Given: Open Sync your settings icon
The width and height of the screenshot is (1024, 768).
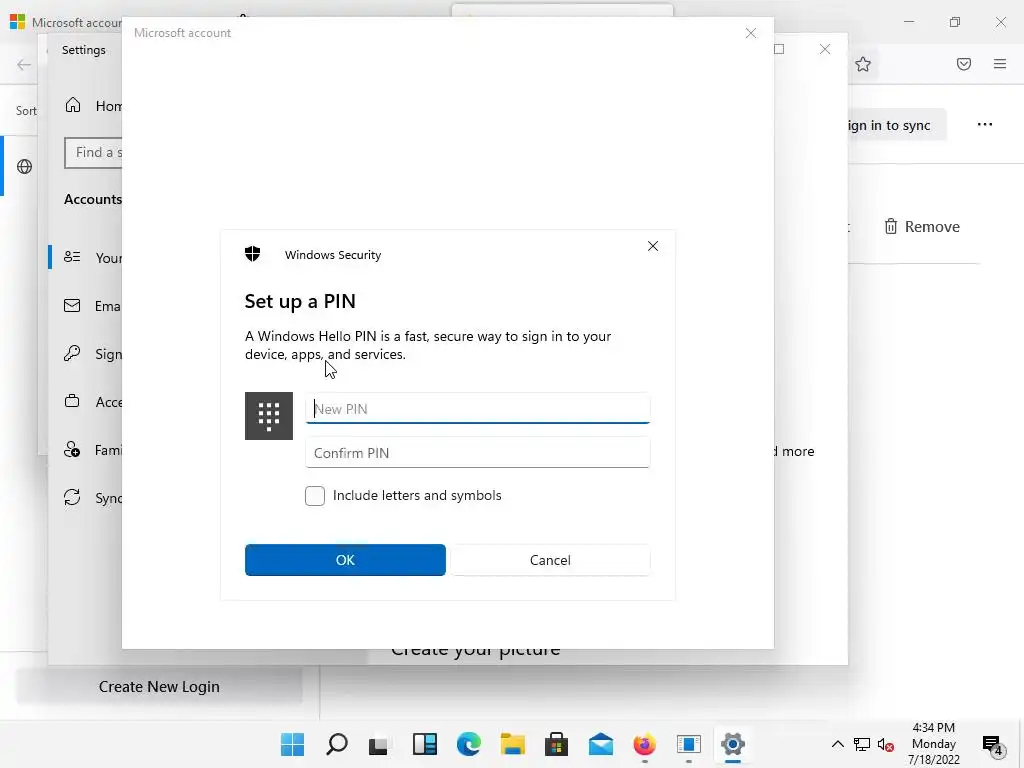Looking at the screenshot, I should (x=72, y=498).
